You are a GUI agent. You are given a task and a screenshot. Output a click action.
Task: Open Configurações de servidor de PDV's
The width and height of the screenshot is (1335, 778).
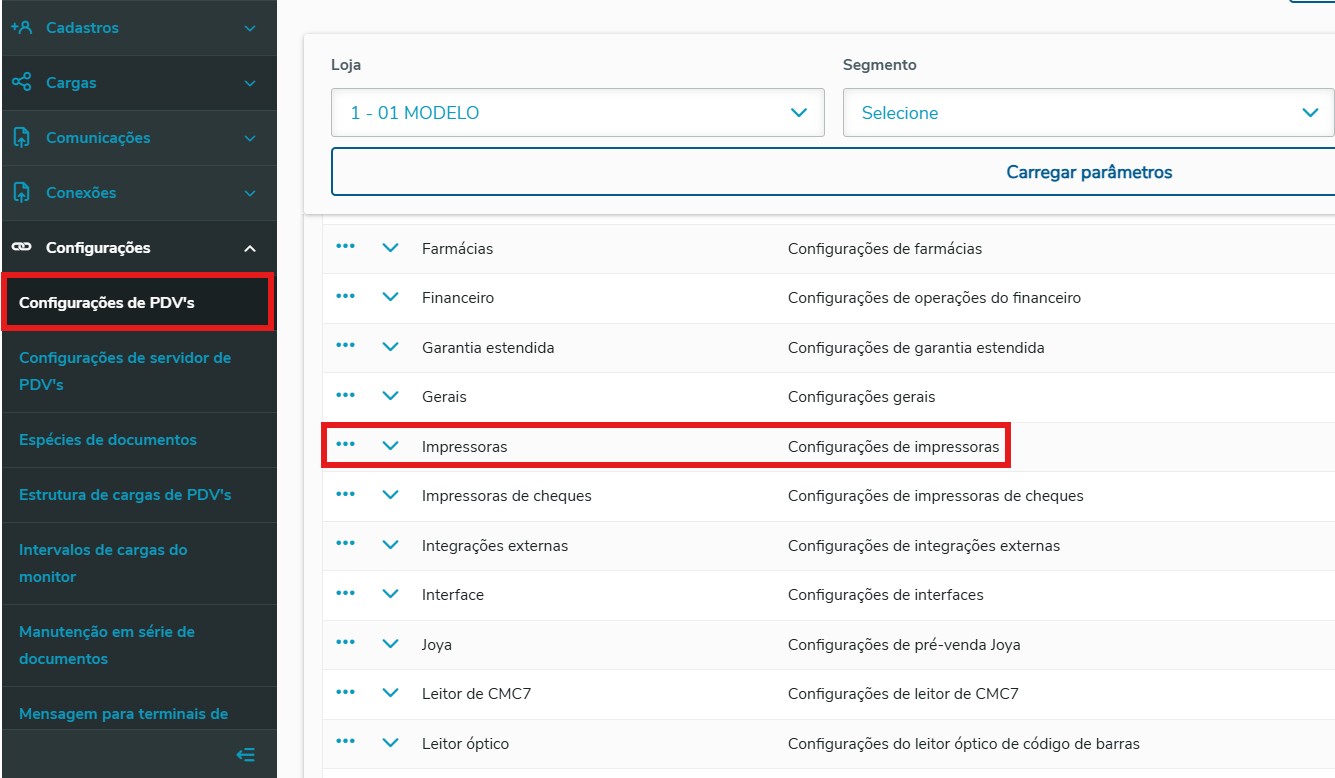coord(138,371)
